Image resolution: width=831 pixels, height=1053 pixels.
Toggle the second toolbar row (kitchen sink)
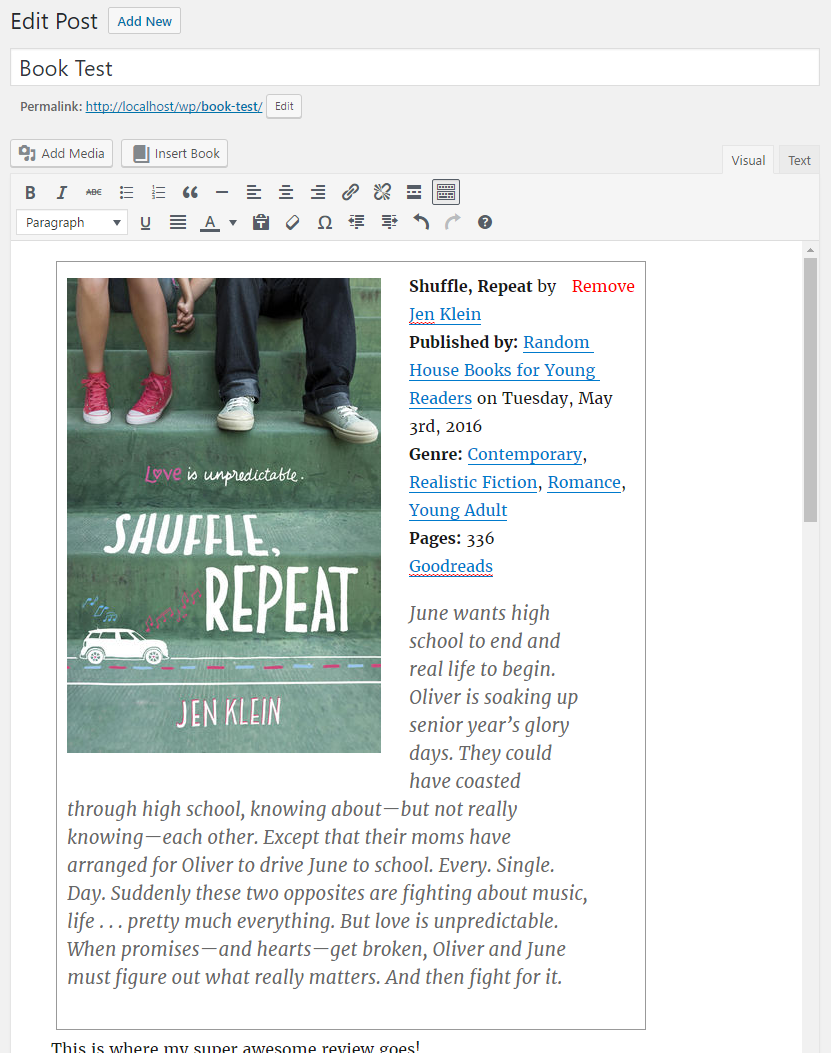pos(446,192)
